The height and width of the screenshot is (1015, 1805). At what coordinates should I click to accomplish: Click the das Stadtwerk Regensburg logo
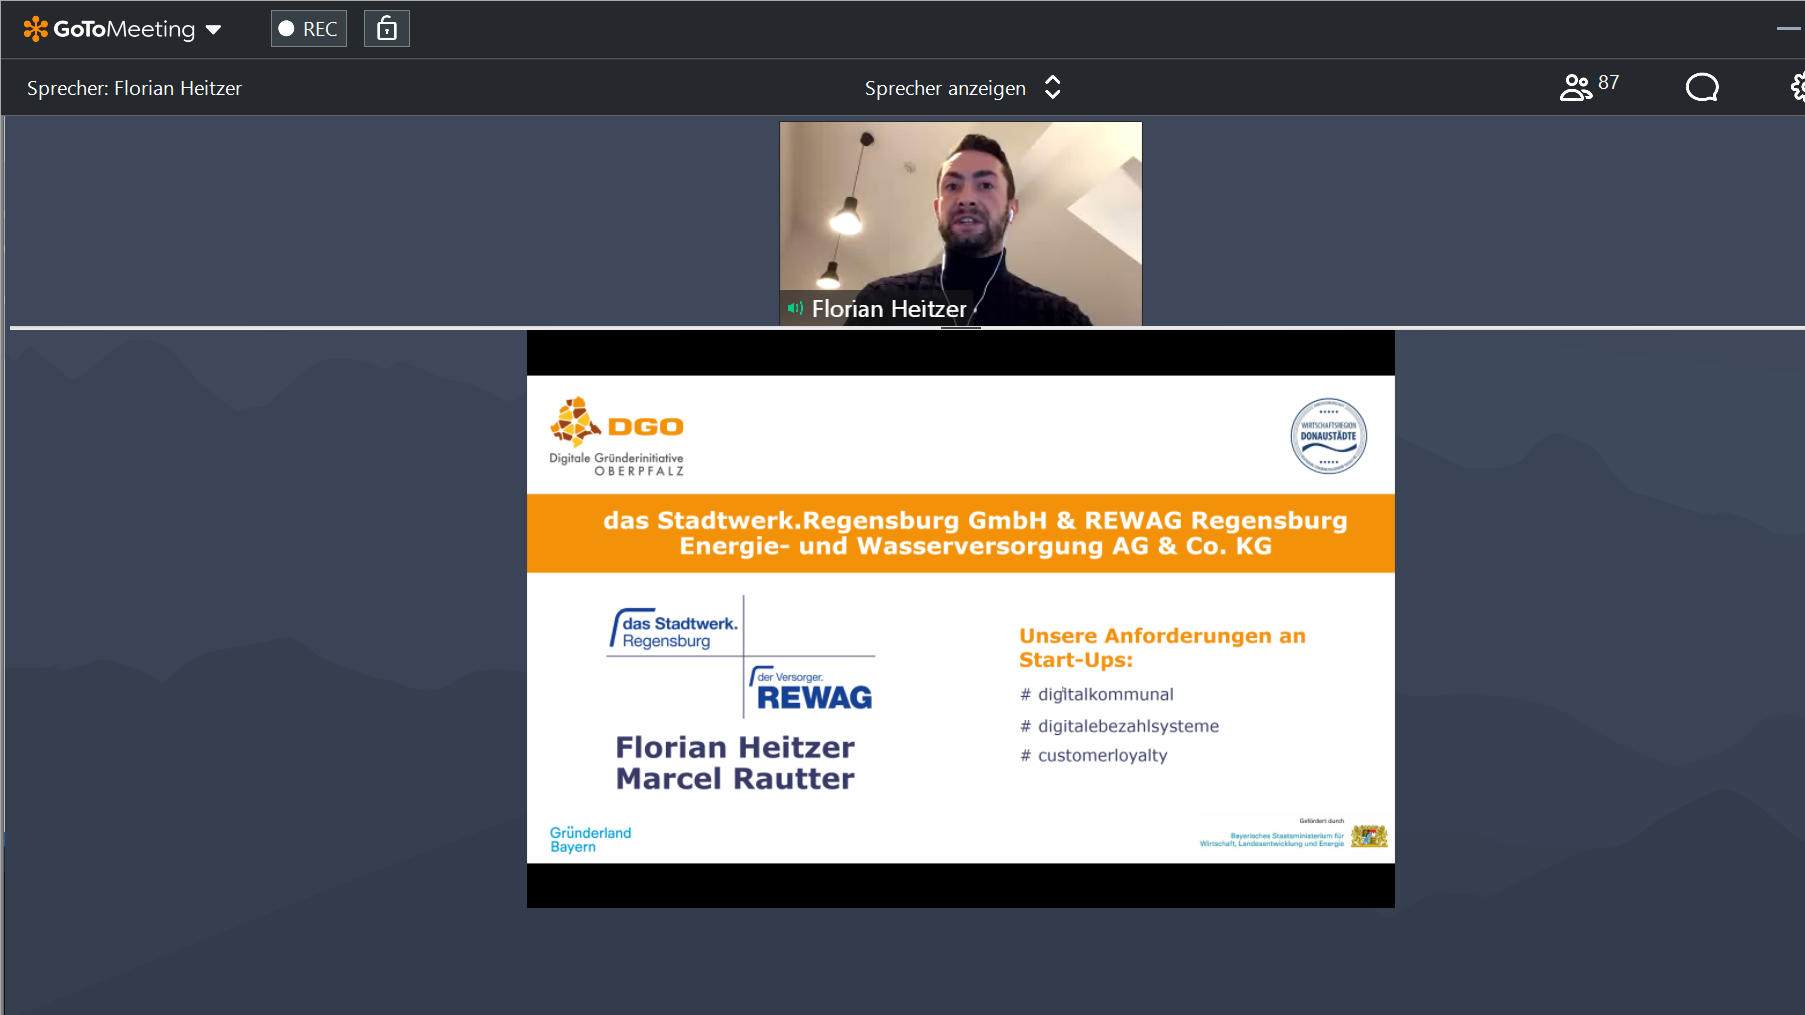point(674,631)
